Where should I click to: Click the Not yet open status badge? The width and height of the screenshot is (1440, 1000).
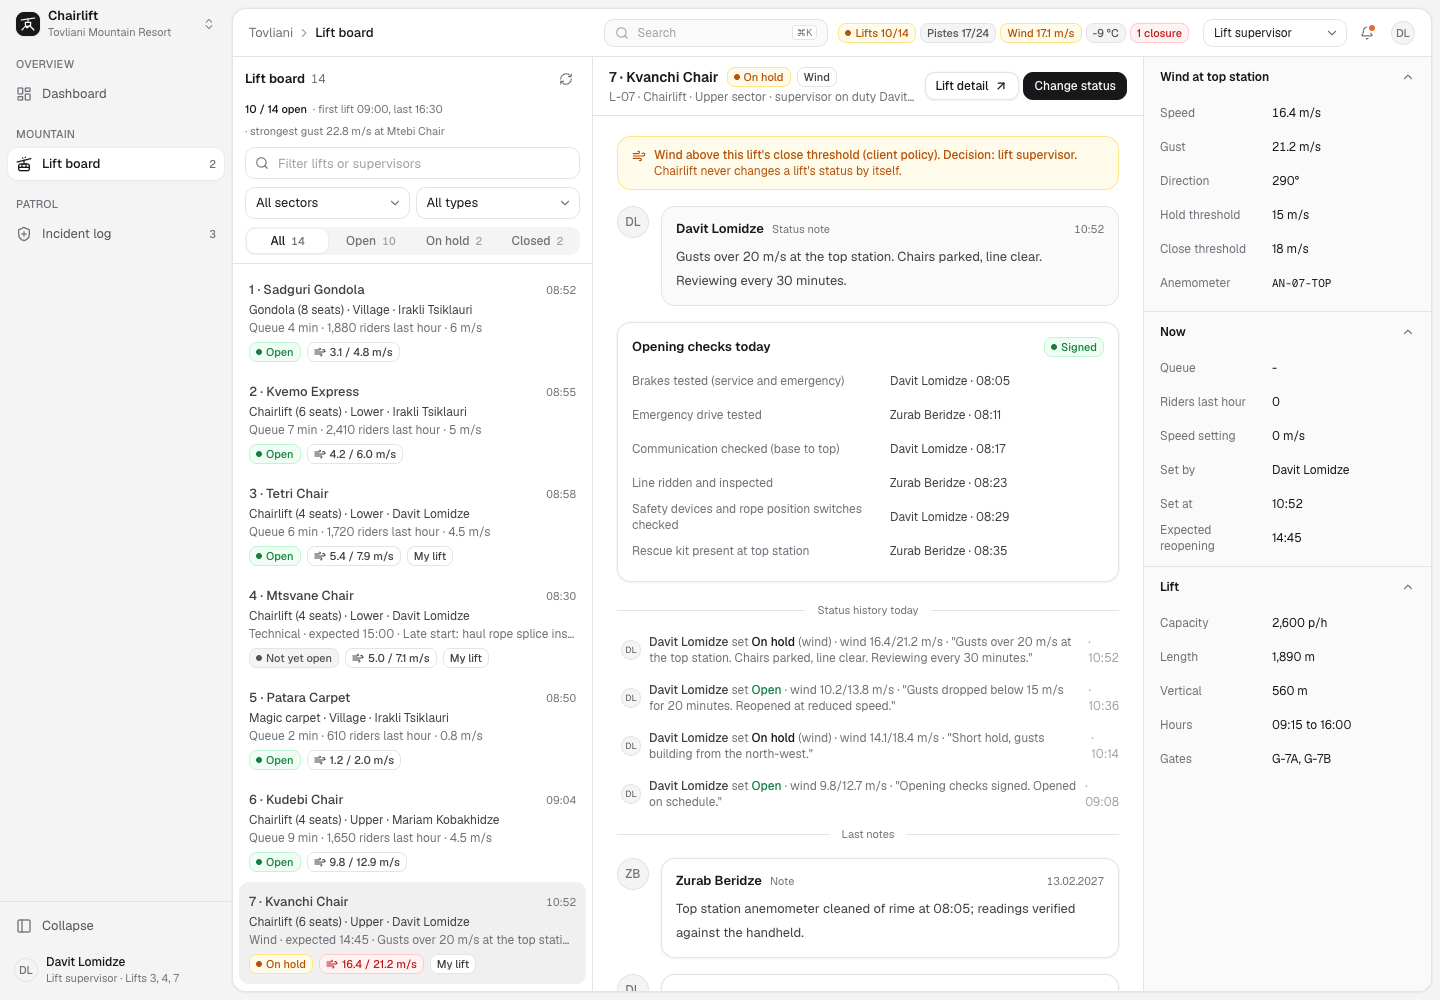293,658
